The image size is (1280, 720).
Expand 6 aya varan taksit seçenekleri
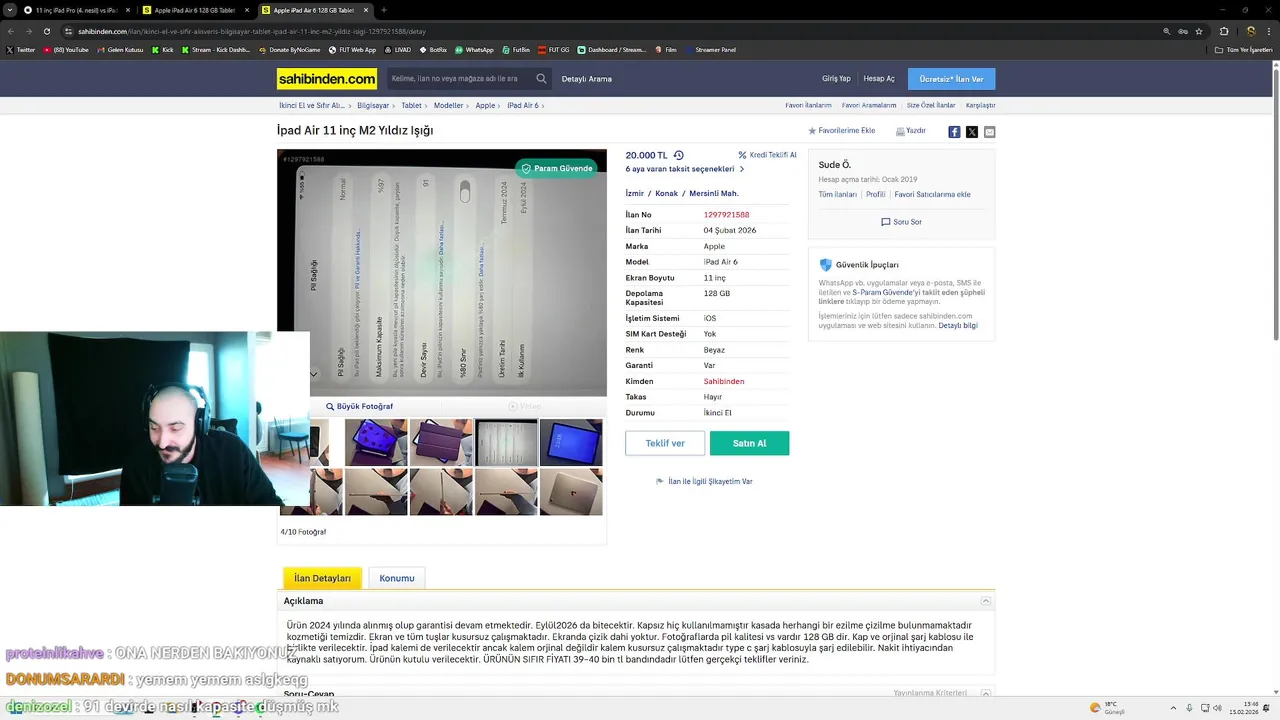(685, 169)
